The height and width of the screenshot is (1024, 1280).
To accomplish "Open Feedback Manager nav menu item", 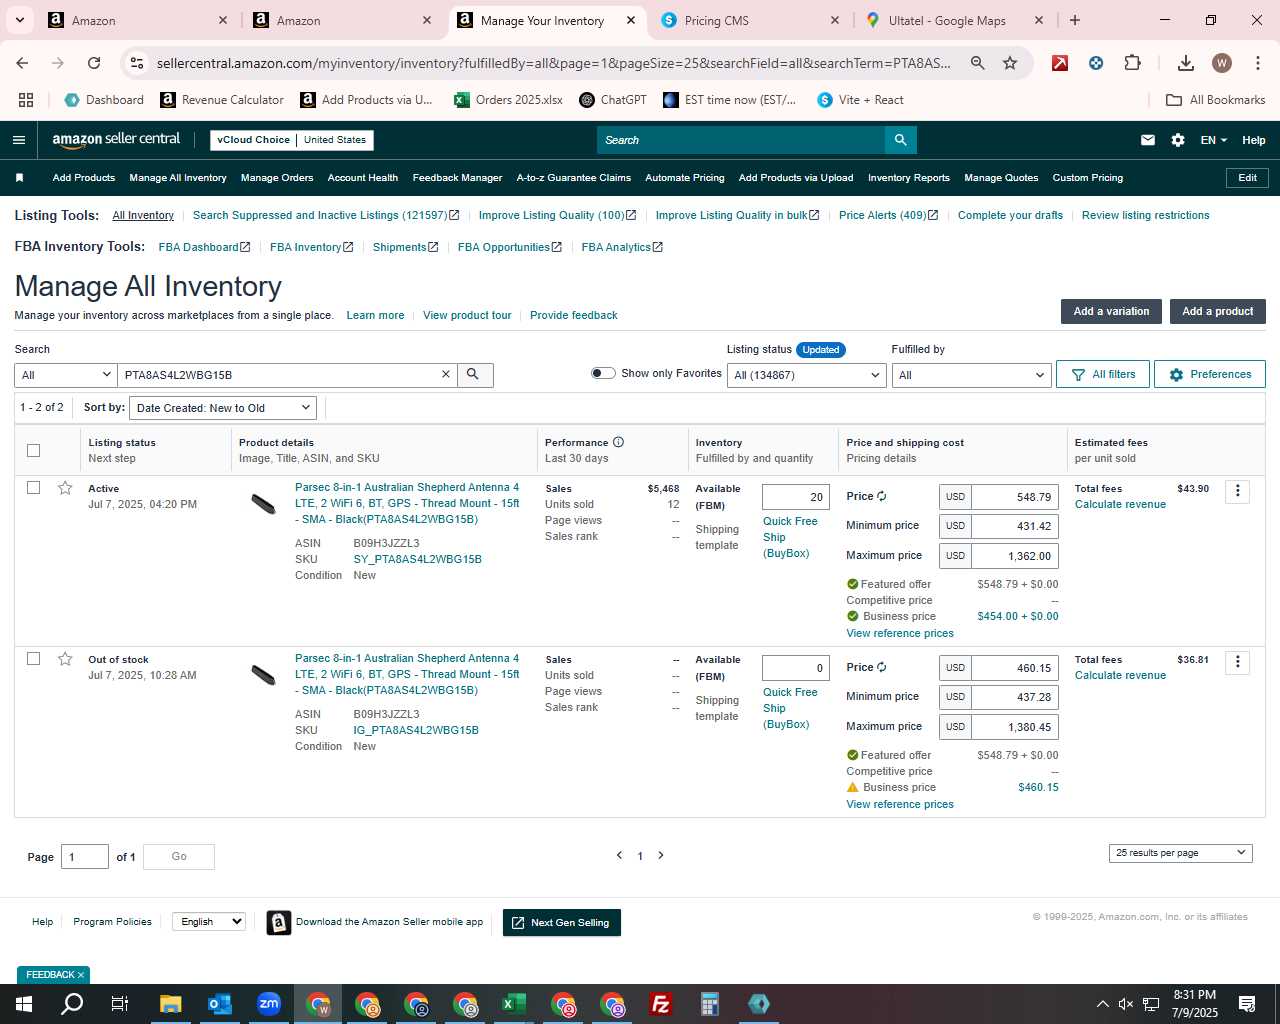I will (457, 178).
